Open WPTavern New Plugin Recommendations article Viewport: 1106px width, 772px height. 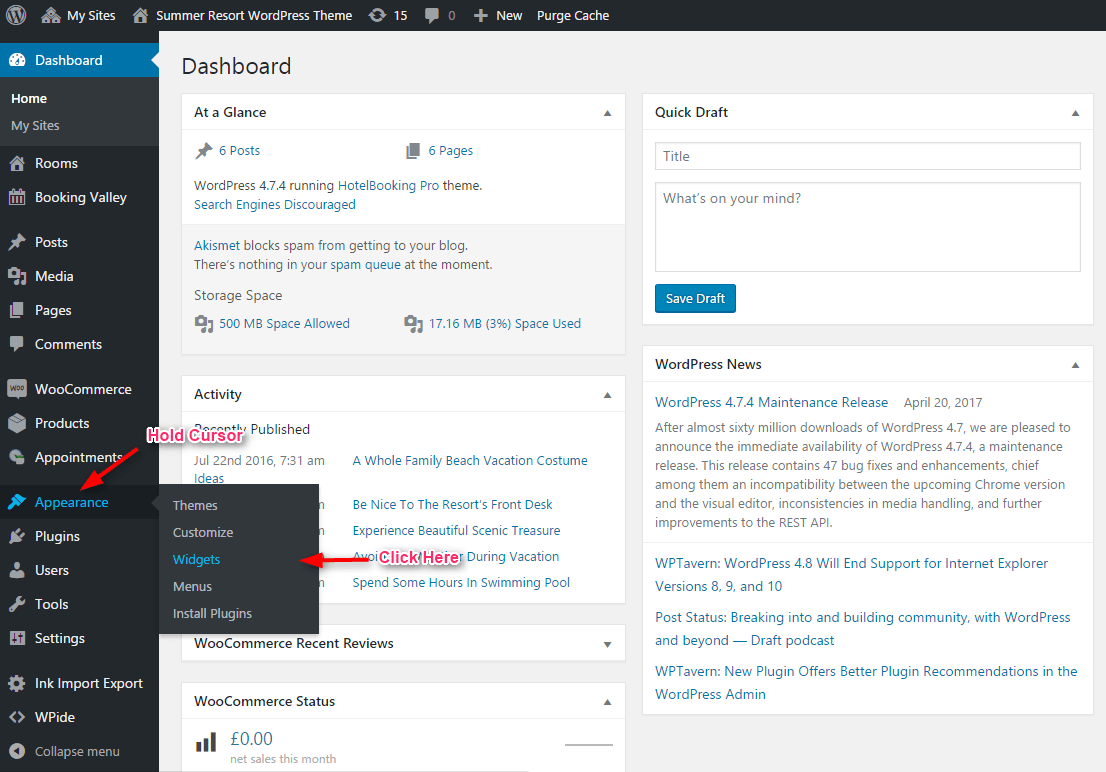(x=866, y=682)
